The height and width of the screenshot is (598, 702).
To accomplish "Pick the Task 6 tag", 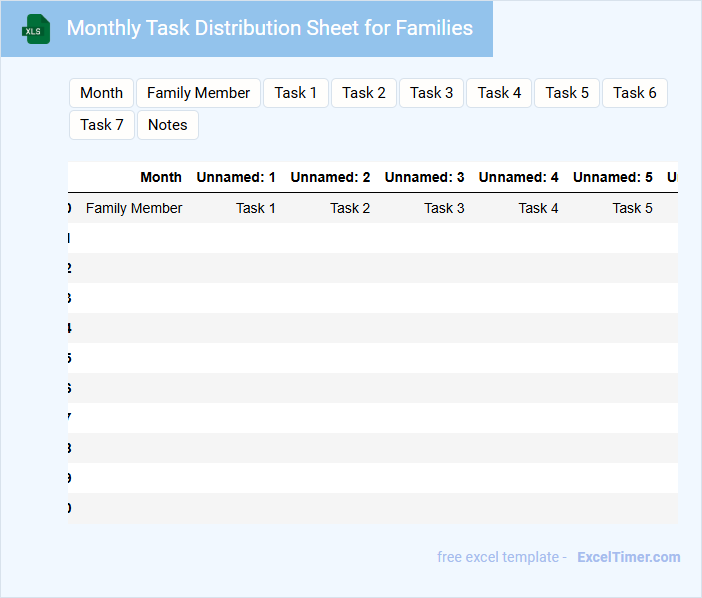I will [x=634, y=93].
